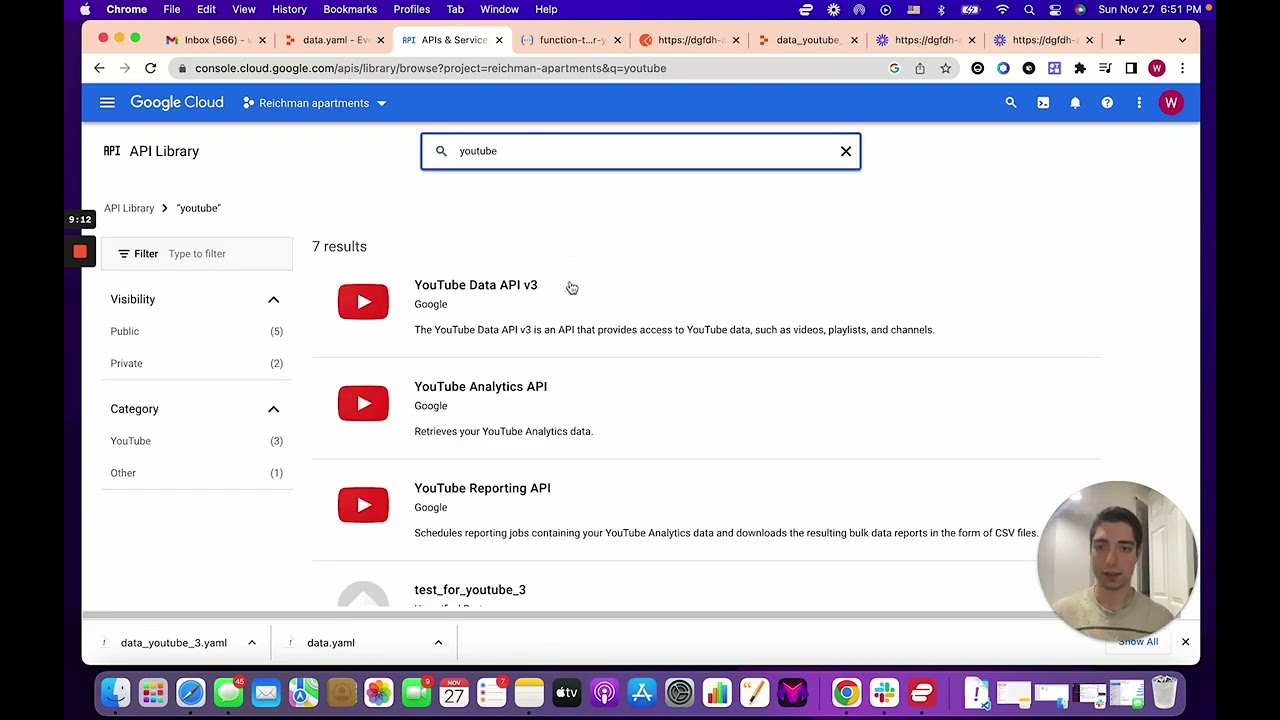Open the downloaded data_youtube_3.yaml file
This screenshot has height=720, width=1280.
click(173, 643)
